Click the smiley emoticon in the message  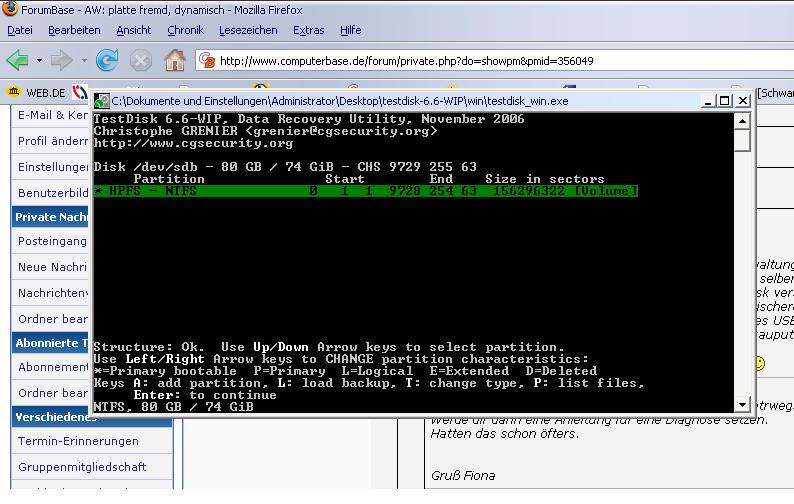tap(760, 363)
